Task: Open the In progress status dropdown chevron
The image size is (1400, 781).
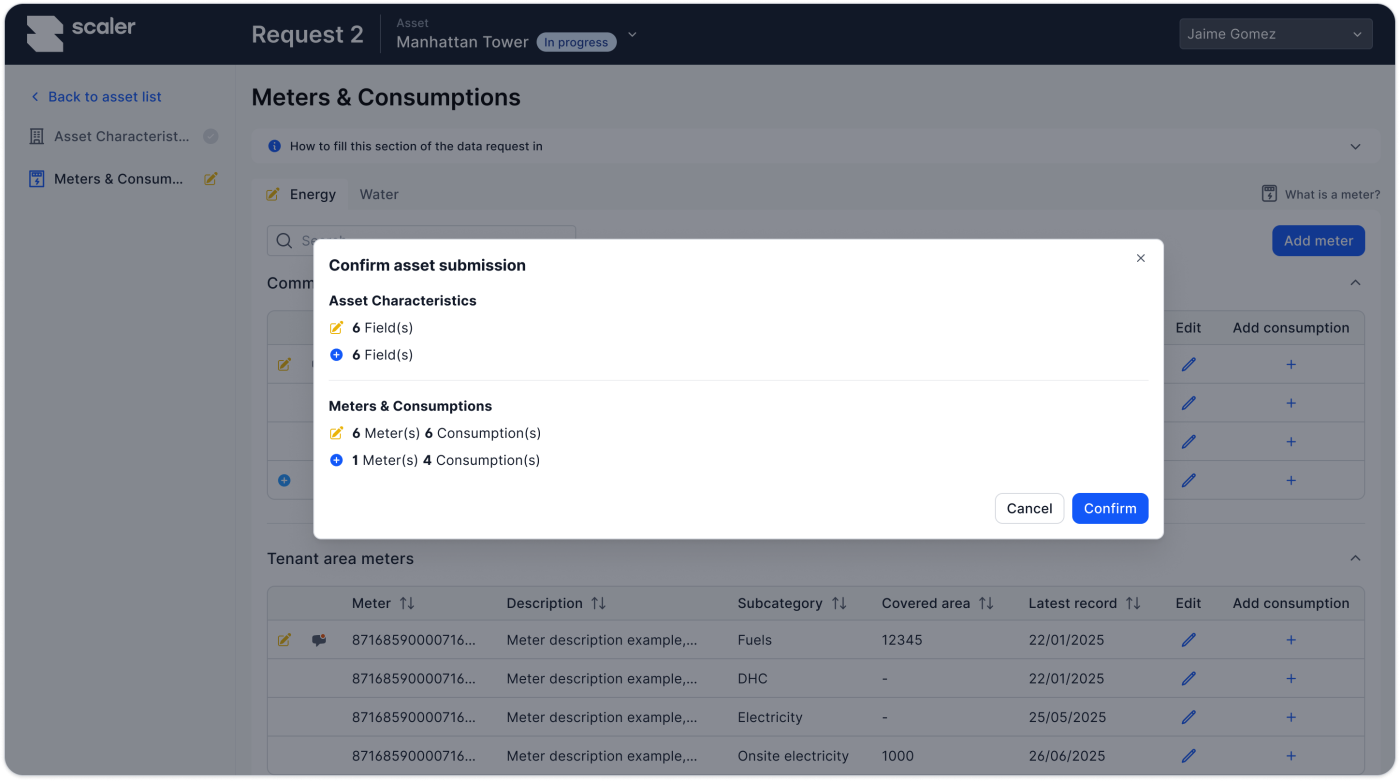Action: 631,36
